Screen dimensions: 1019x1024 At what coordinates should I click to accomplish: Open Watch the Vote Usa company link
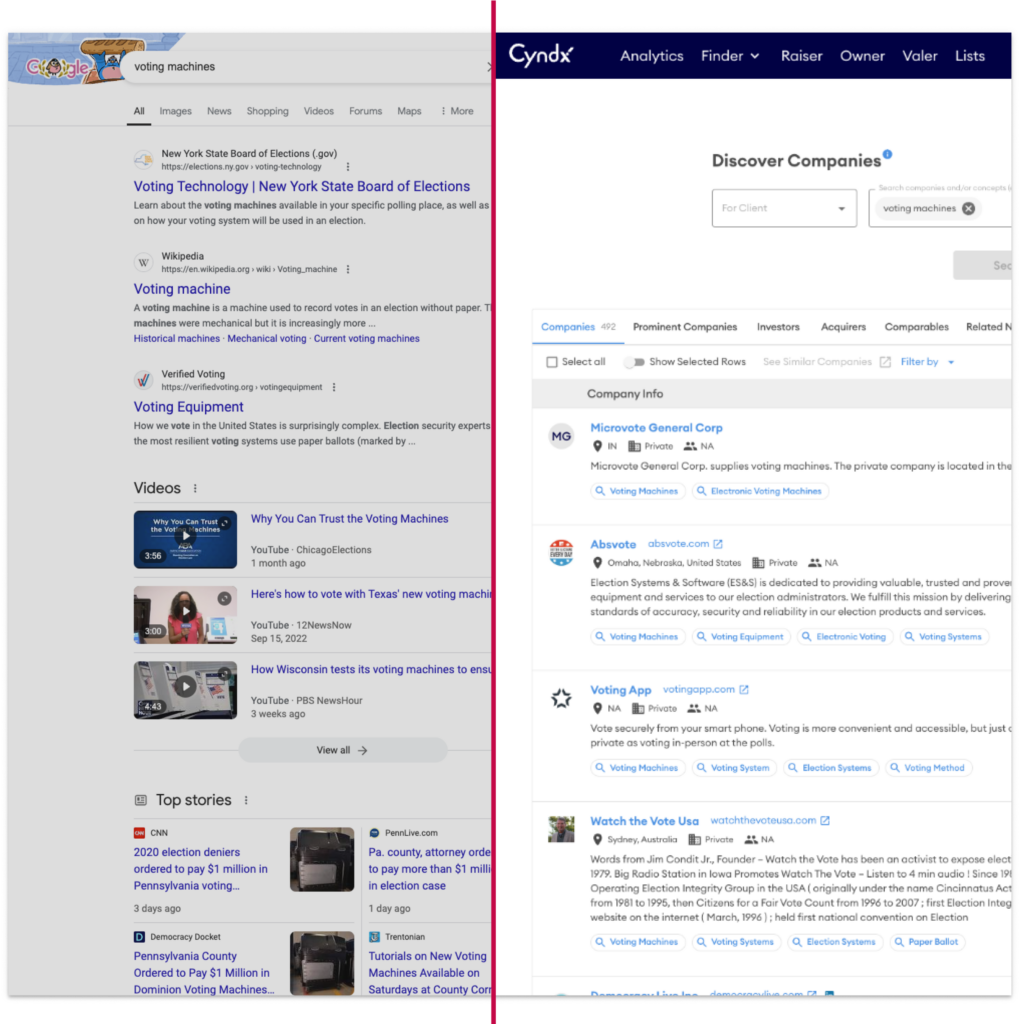(644, 821)
